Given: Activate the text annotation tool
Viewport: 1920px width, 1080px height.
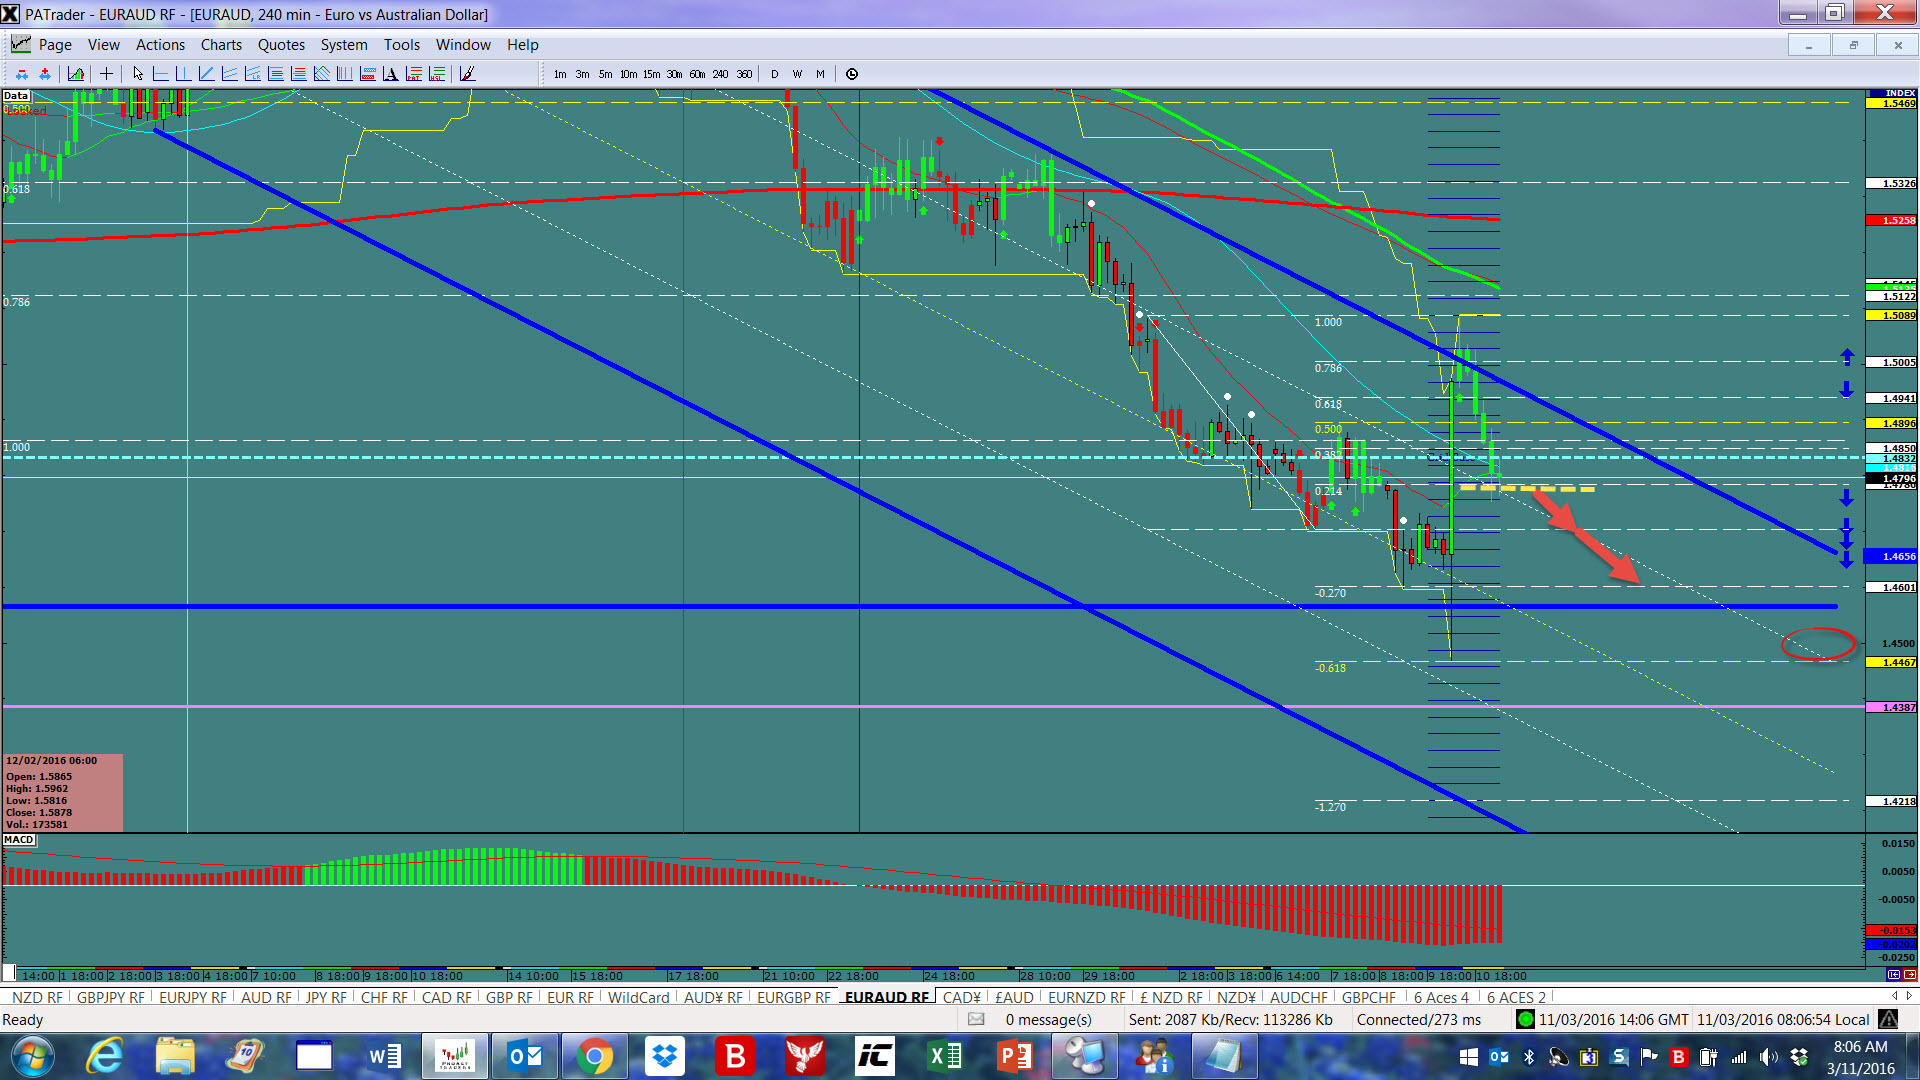Looking at the screenshot, I should [x=390, y=73].
